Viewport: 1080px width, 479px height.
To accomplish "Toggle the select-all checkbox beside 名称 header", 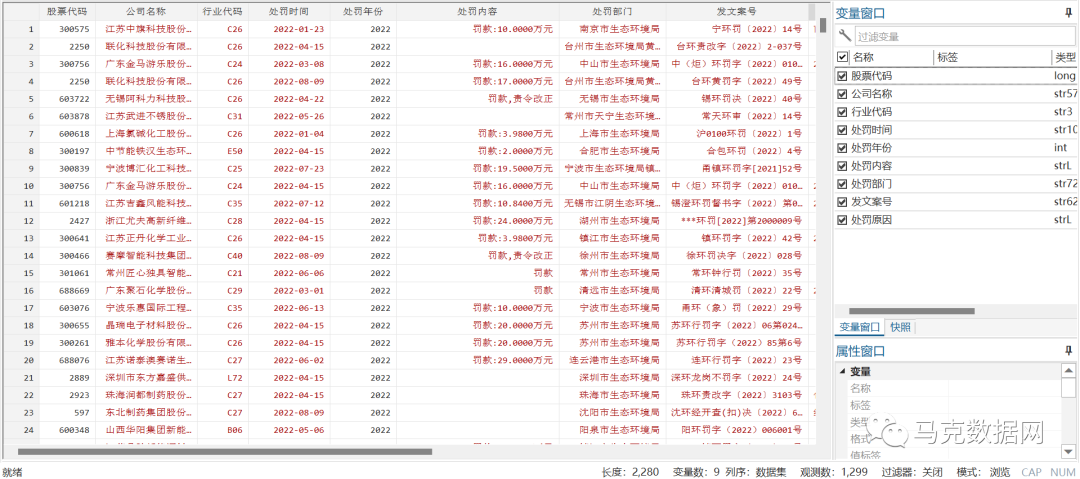I will click(842, 57).
